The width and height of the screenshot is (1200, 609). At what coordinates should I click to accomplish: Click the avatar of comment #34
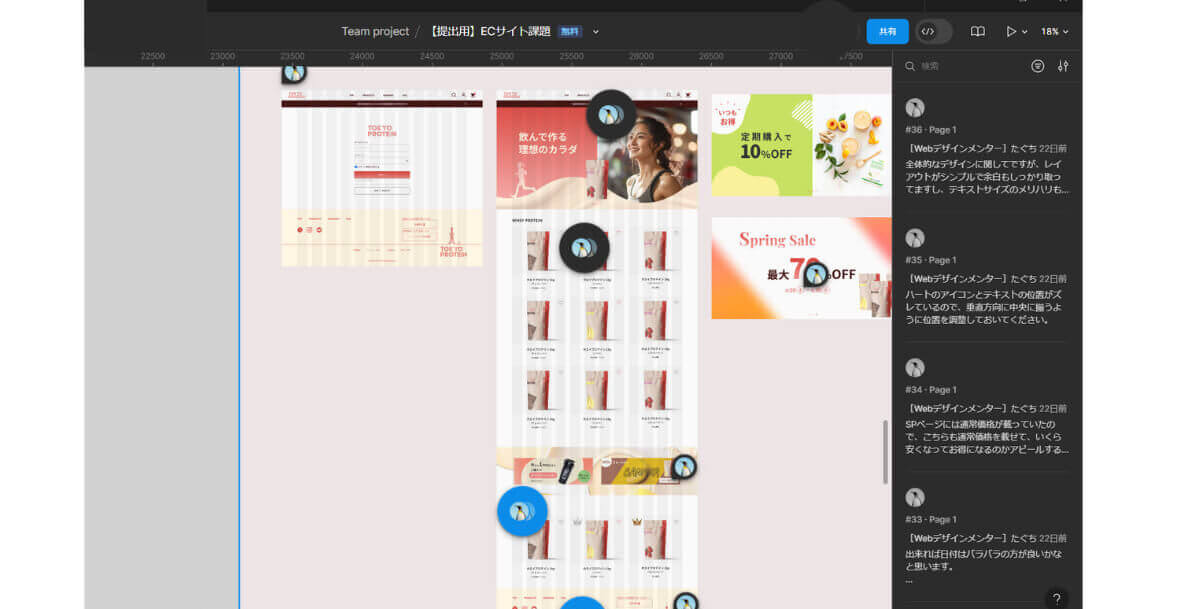[915, 367]
